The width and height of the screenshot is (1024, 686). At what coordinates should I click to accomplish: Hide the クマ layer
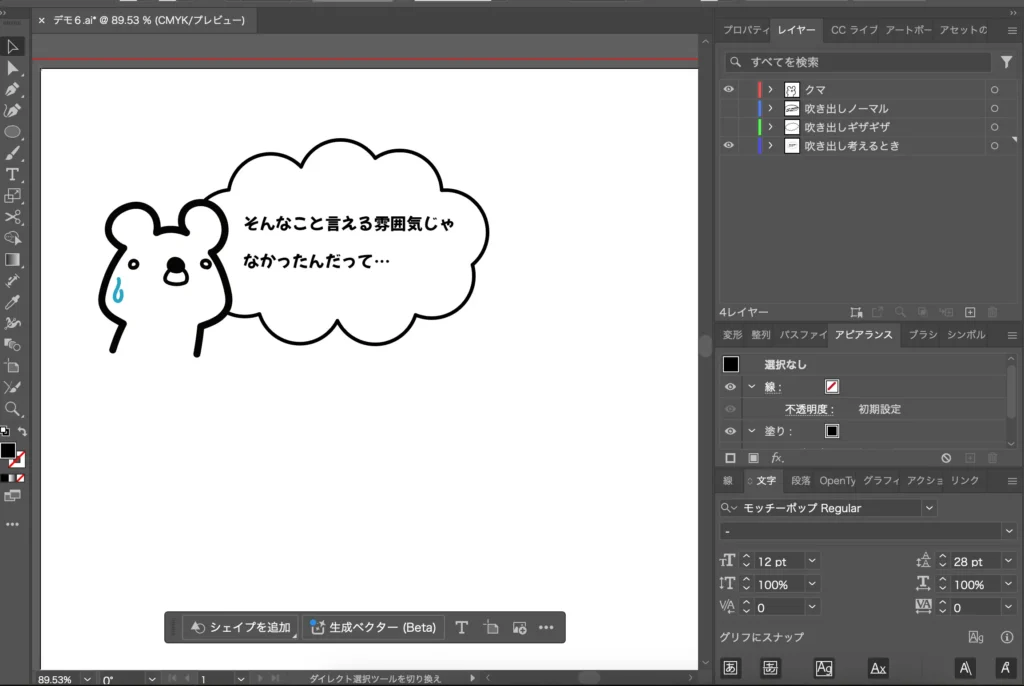coord(729,89)
